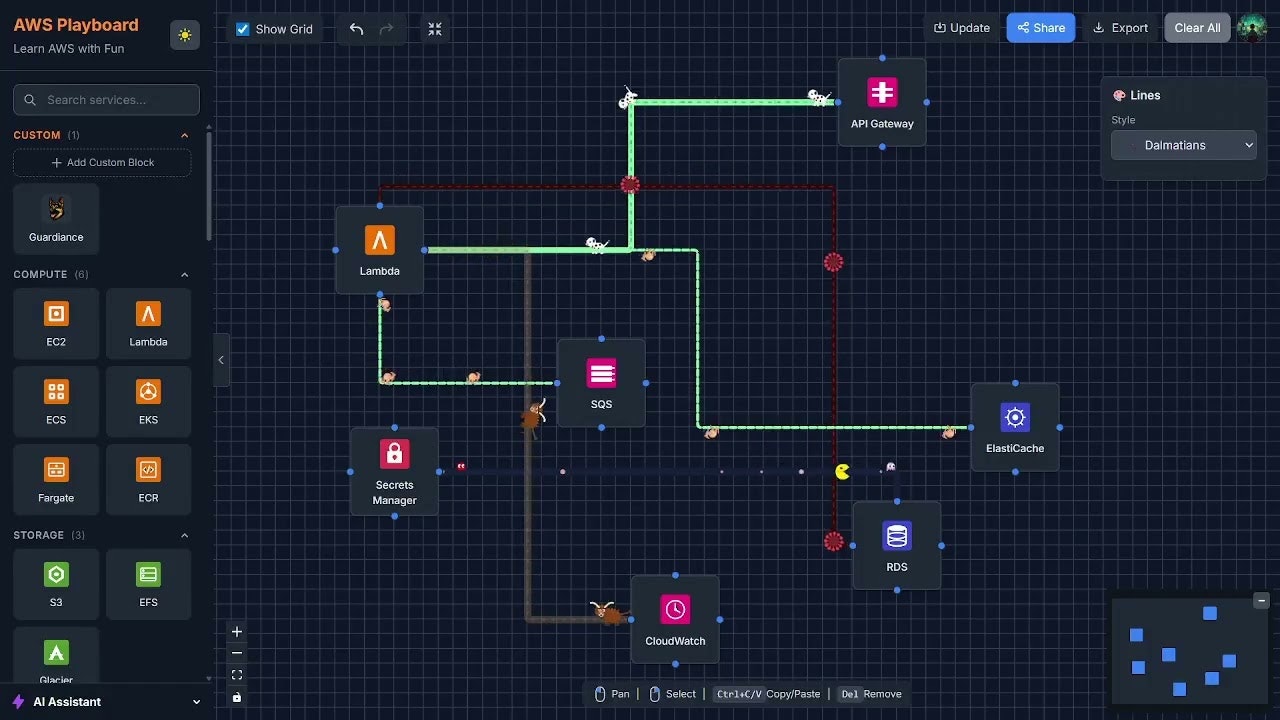Toggle the theme with the sun icon

click(x=185, y=34)
